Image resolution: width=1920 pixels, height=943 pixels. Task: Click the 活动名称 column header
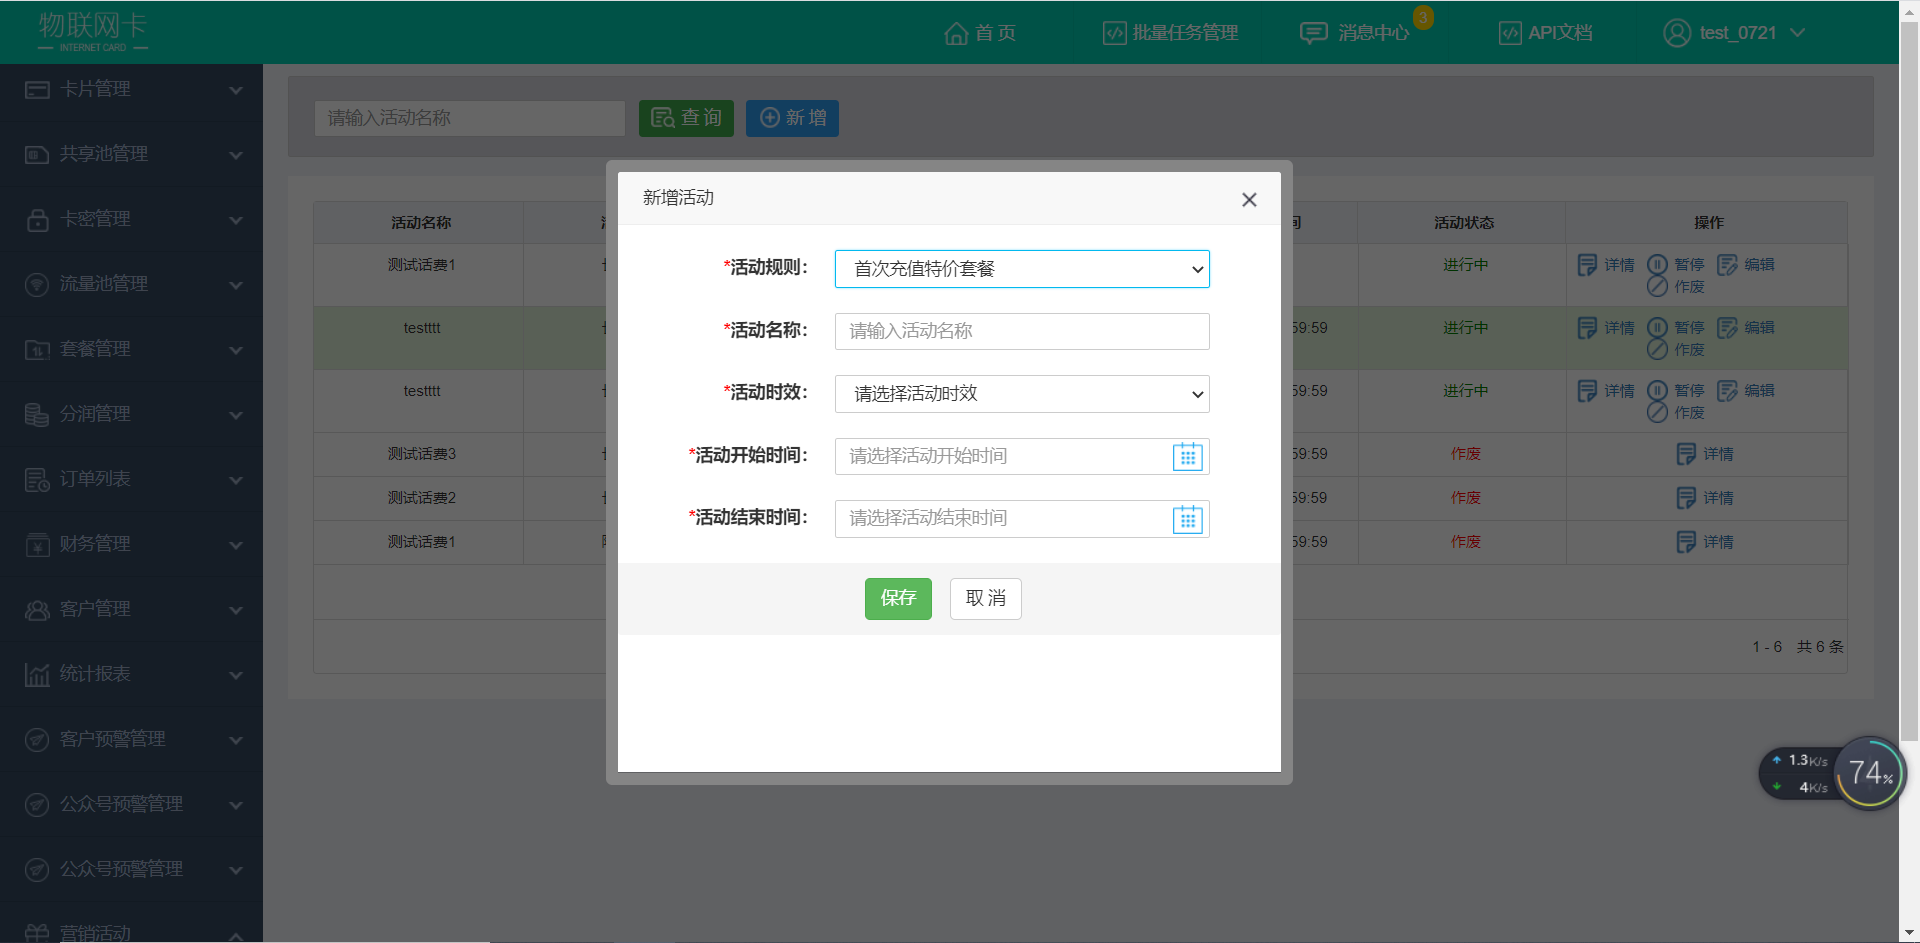(421, 223)
